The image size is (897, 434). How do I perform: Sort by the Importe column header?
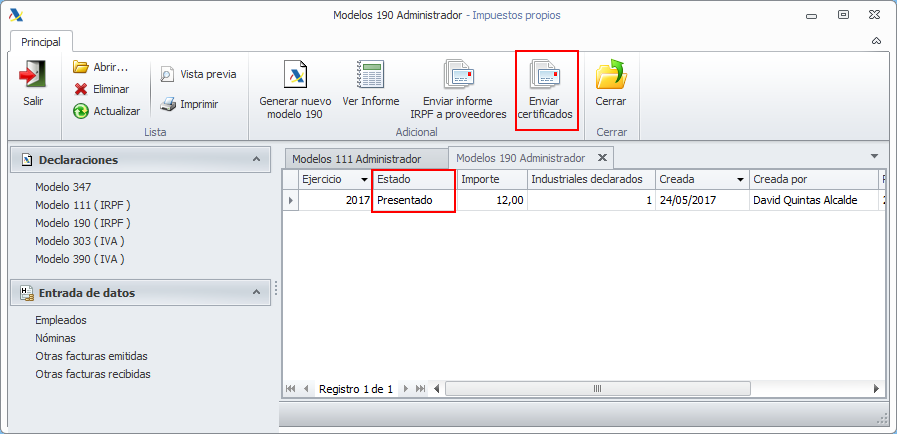click(x=492, y=180)
